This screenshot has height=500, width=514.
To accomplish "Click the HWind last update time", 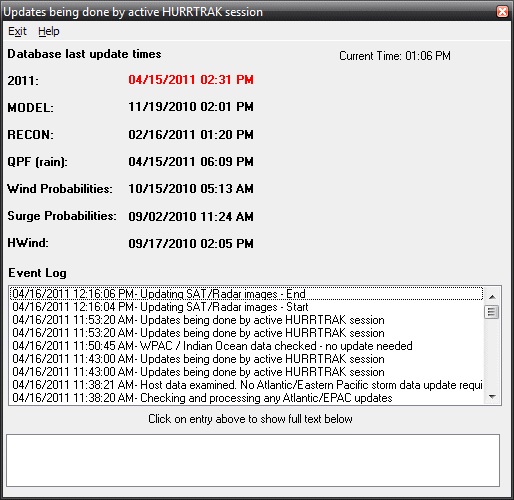I will click(x=191, y=243).
